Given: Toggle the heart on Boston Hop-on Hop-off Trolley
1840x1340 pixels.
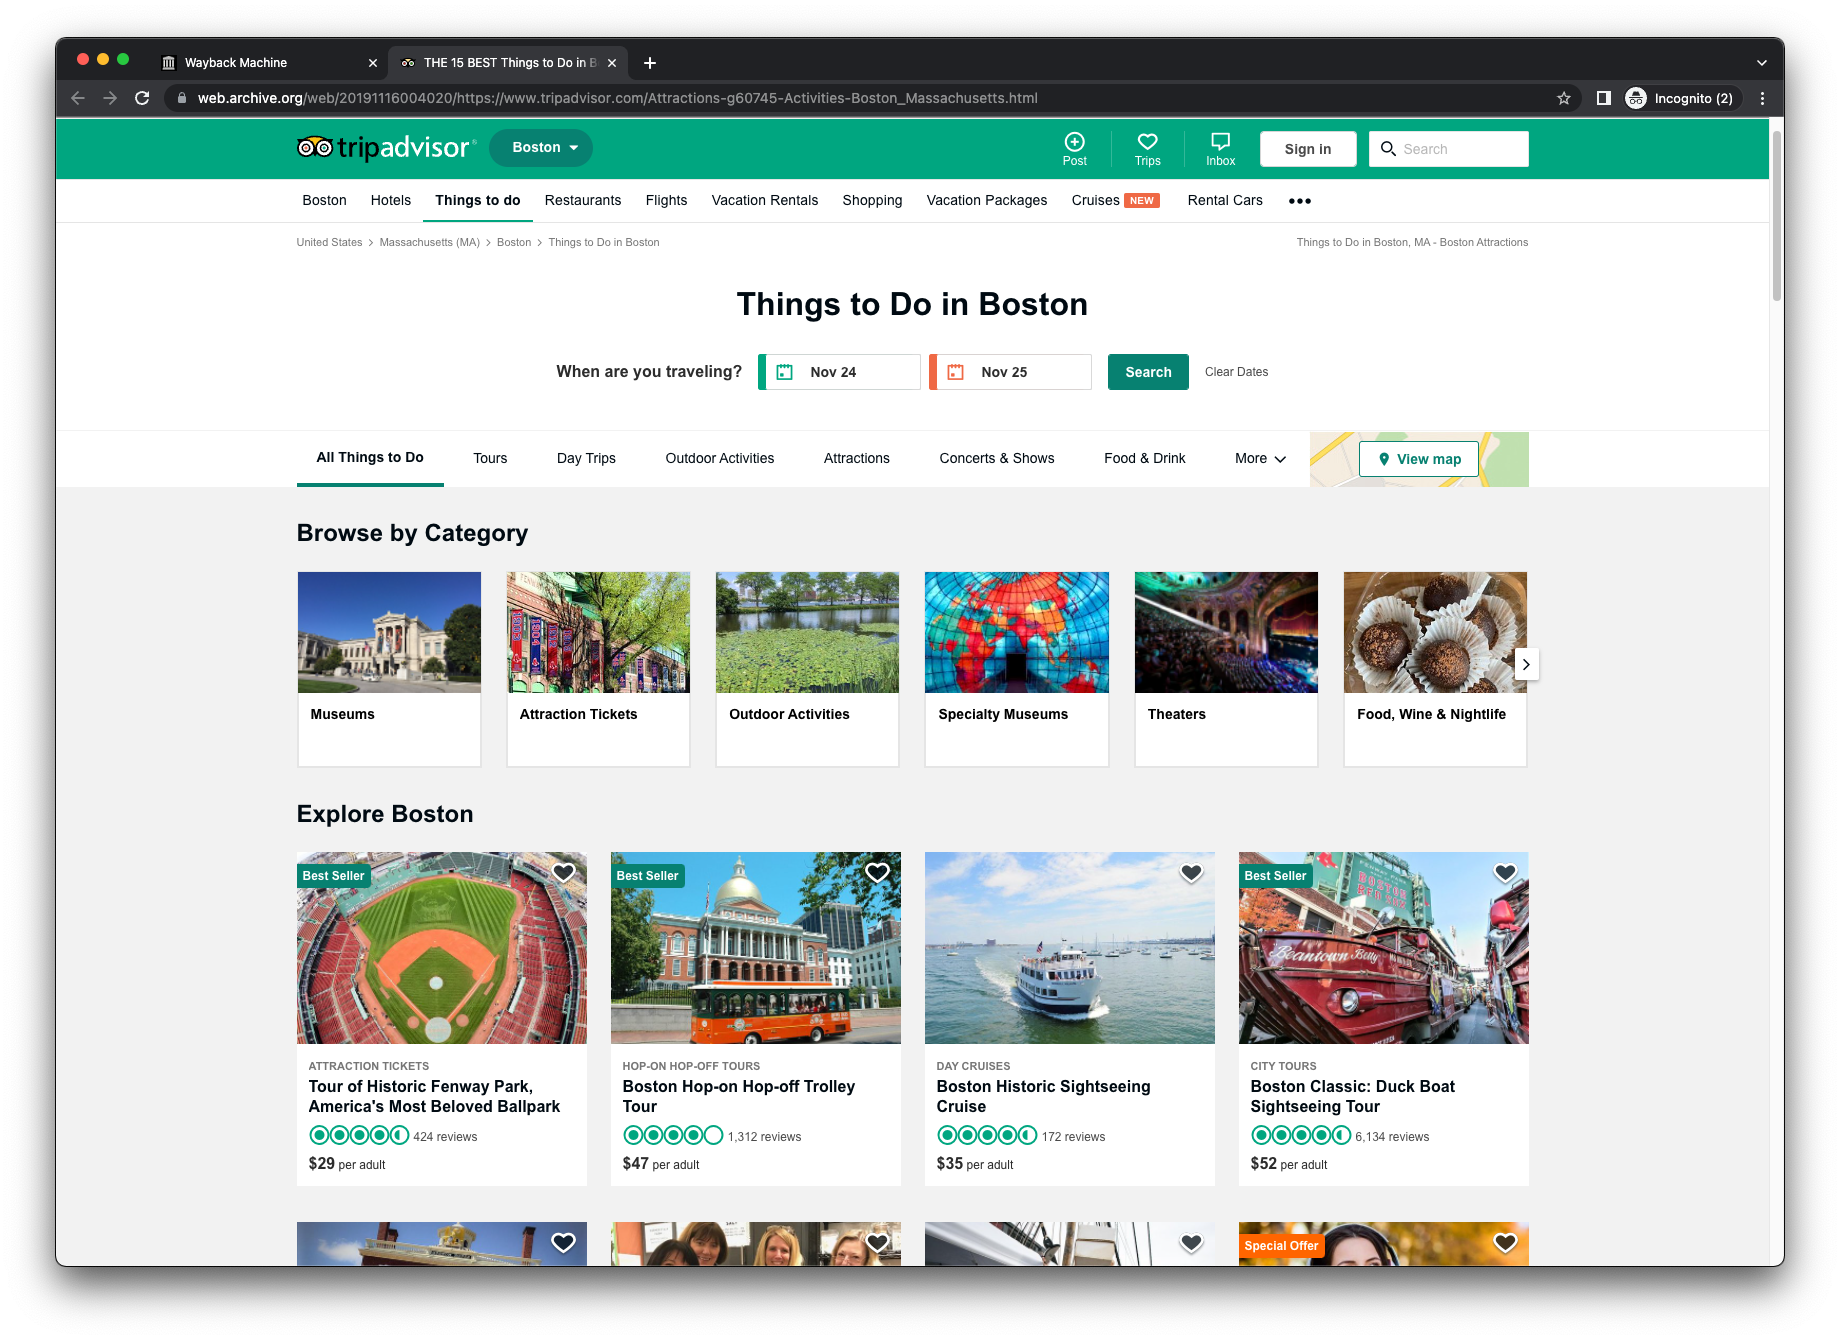Looking at the screenshot, I should [877, 872].
